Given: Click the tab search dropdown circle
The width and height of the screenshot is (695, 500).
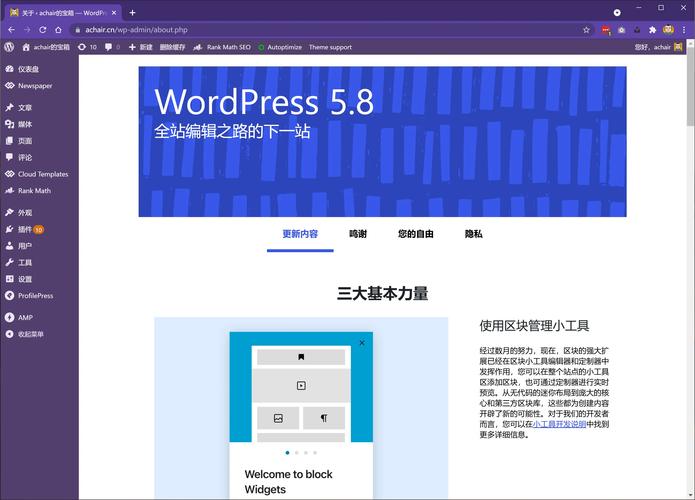Looking at the screenshot, I should (x=617, y=12).
